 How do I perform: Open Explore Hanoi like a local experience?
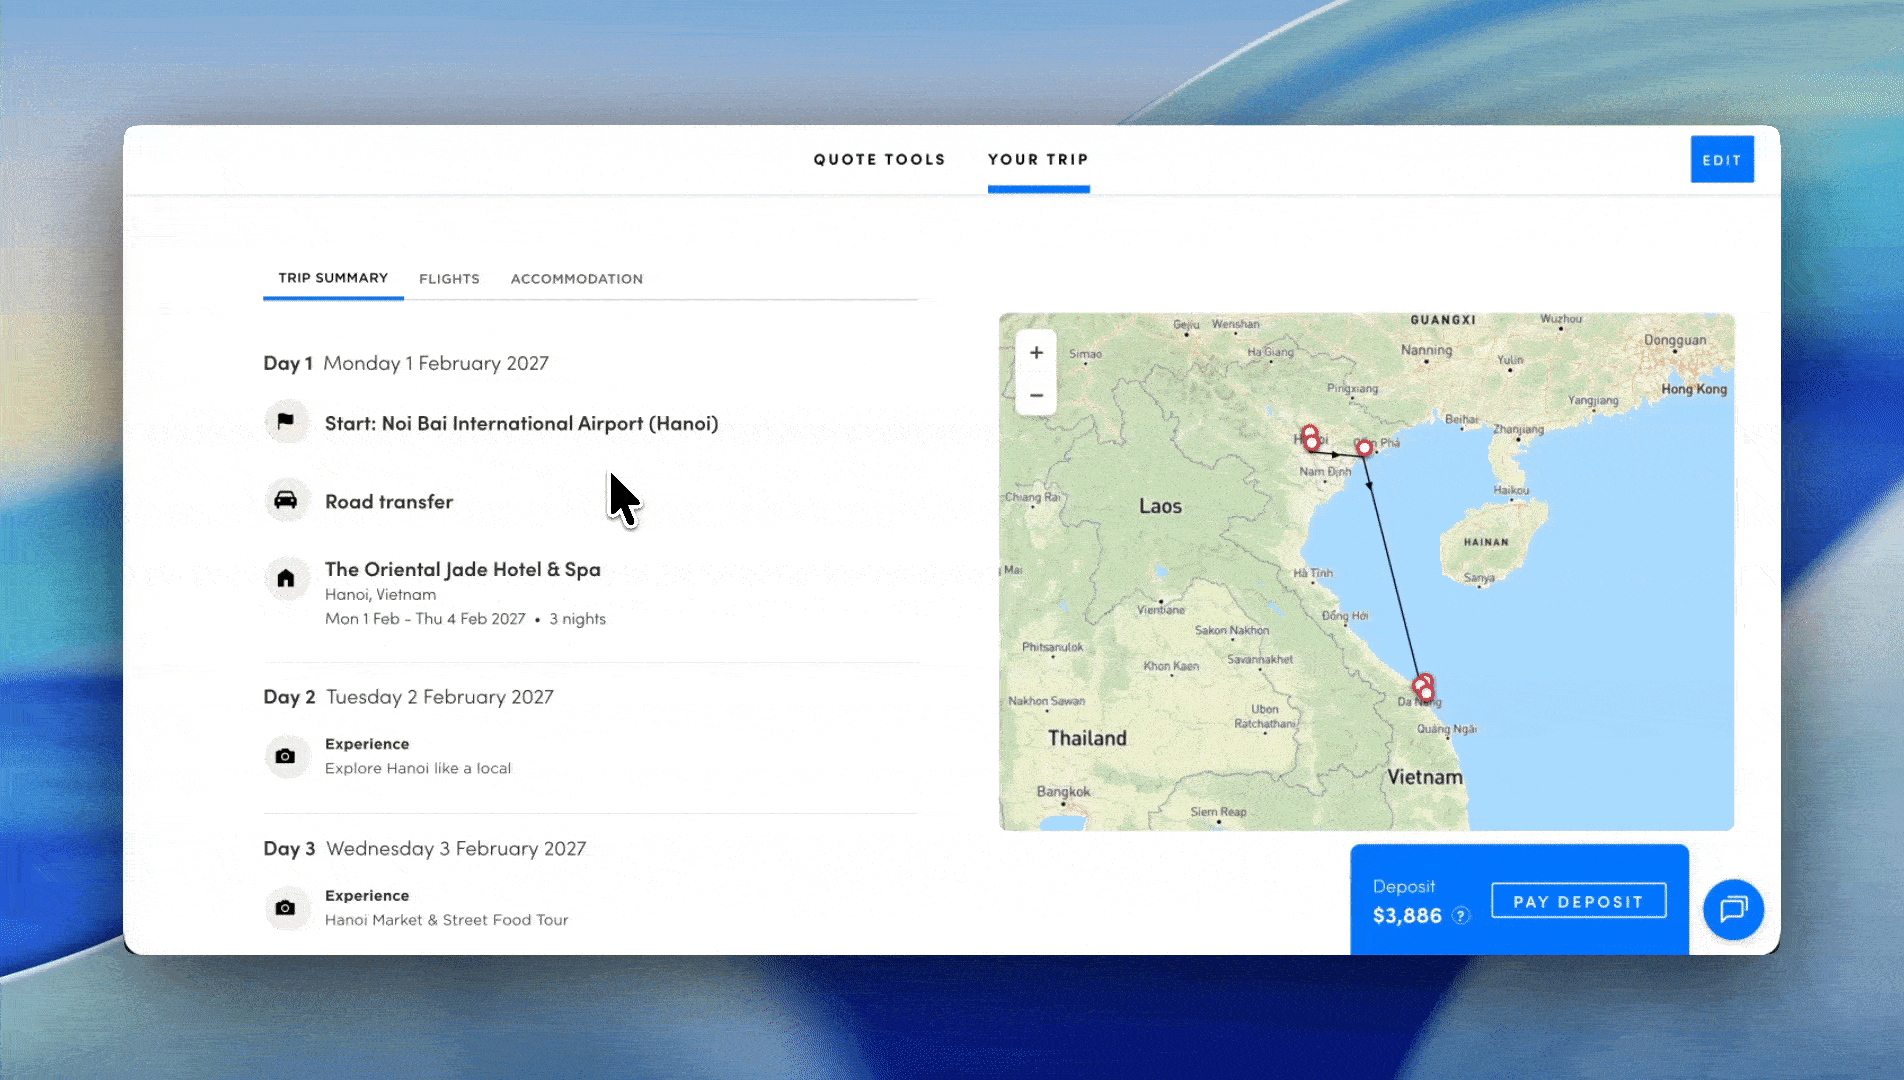tap(418, 768)
